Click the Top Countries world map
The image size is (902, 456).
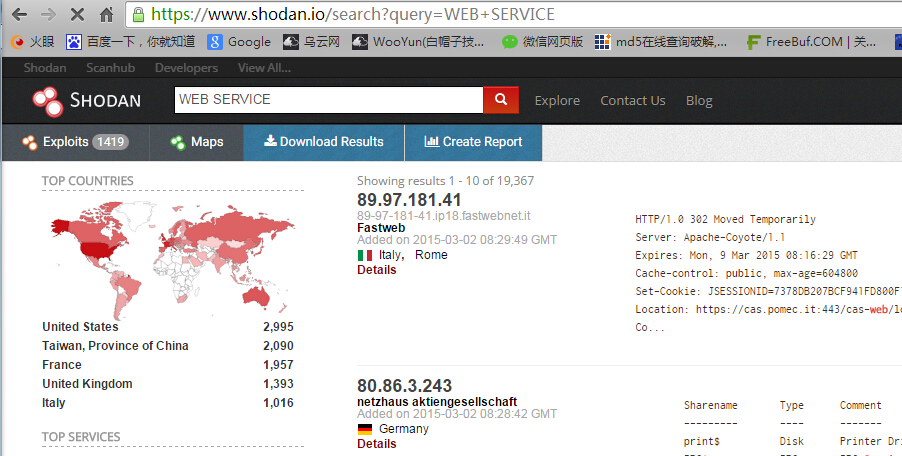tap(173, 259)
